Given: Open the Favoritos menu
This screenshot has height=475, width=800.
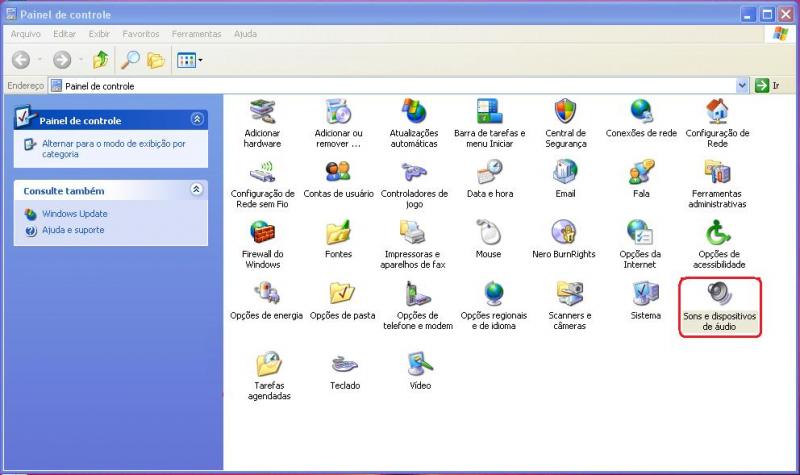Looking at the screenshot, I should [x=141, y=34].
